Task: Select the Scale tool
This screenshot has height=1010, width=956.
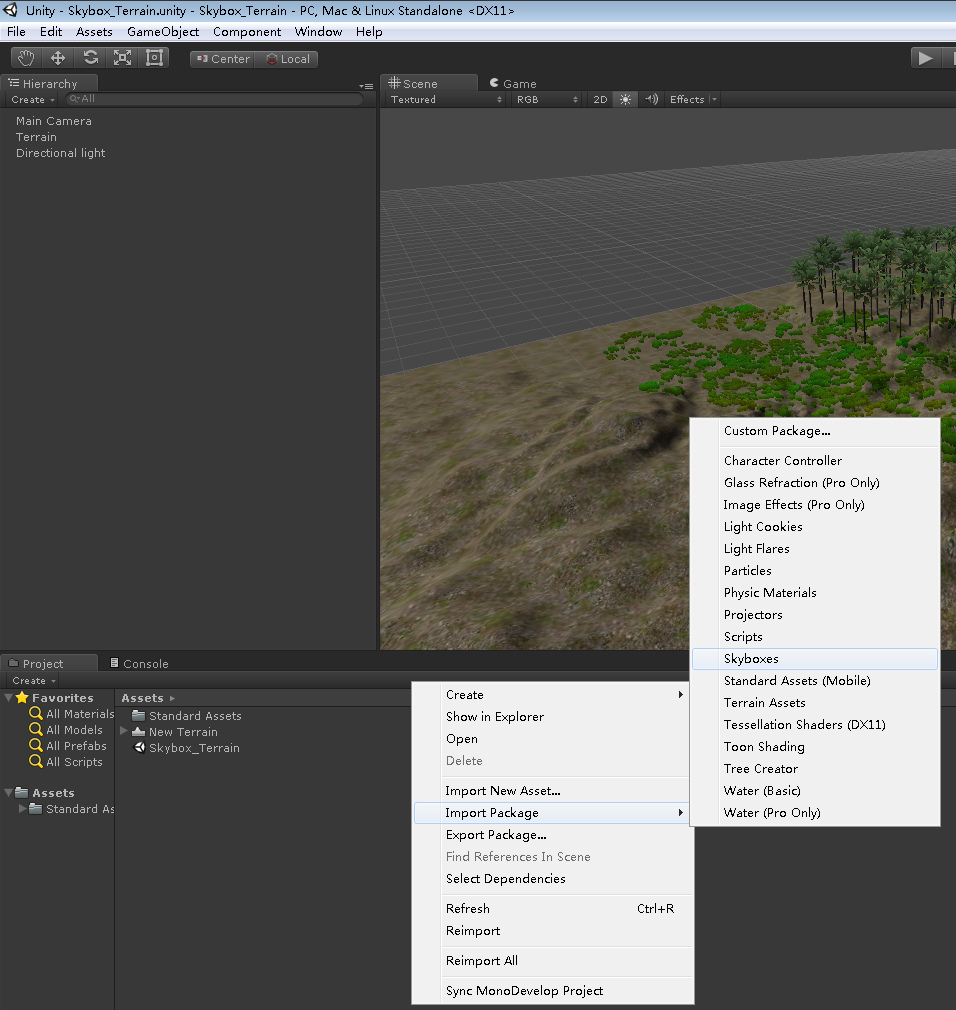Action: [122, 58]
